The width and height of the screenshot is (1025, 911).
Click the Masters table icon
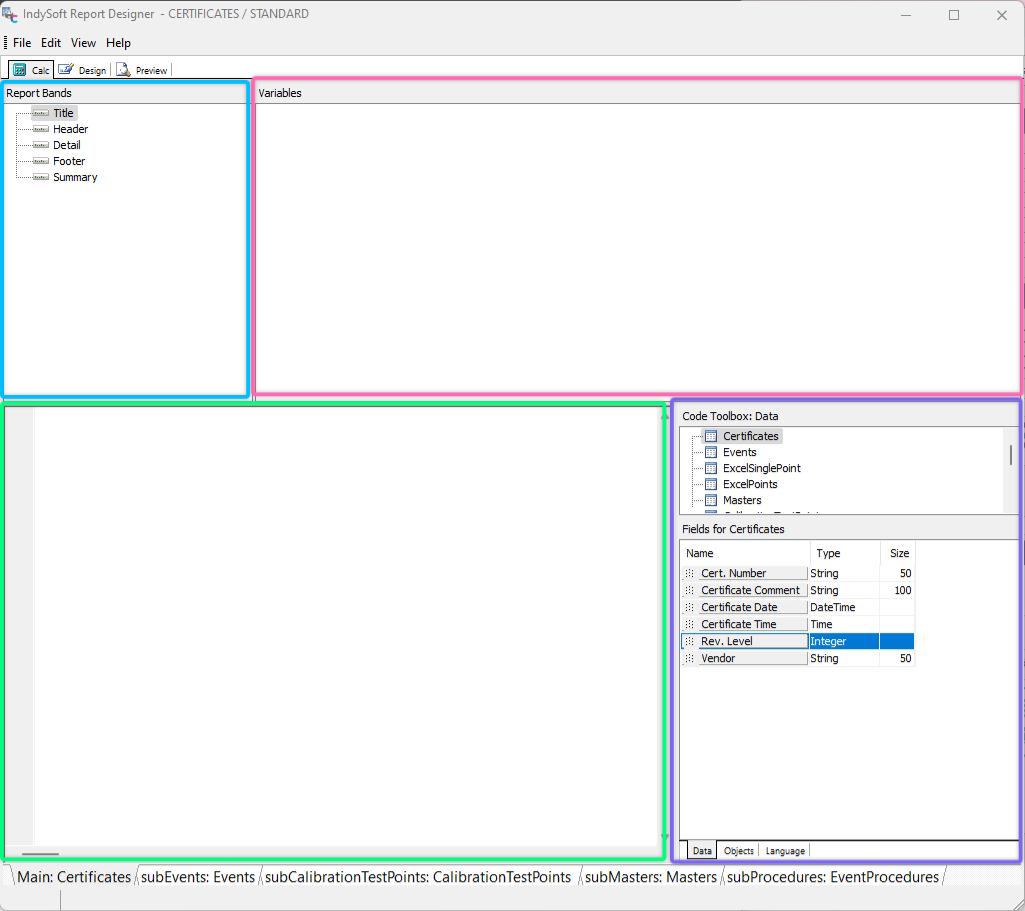[711, 500]
